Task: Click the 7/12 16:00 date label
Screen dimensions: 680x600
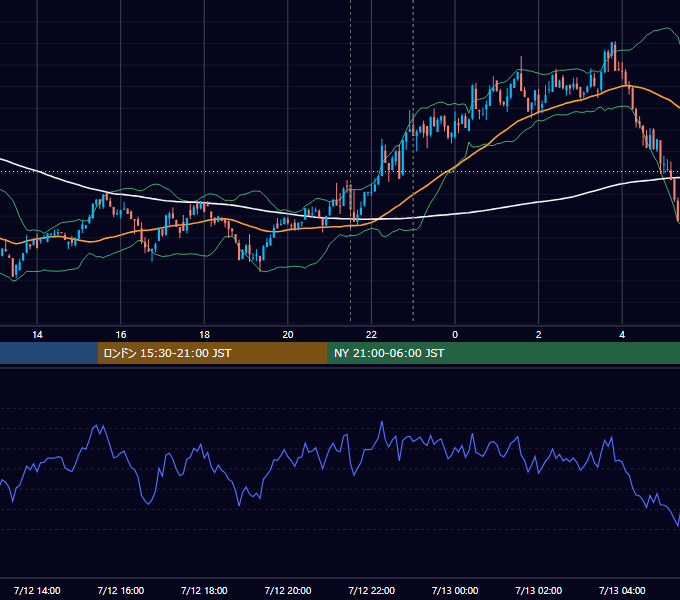Action: click(121, 590)
